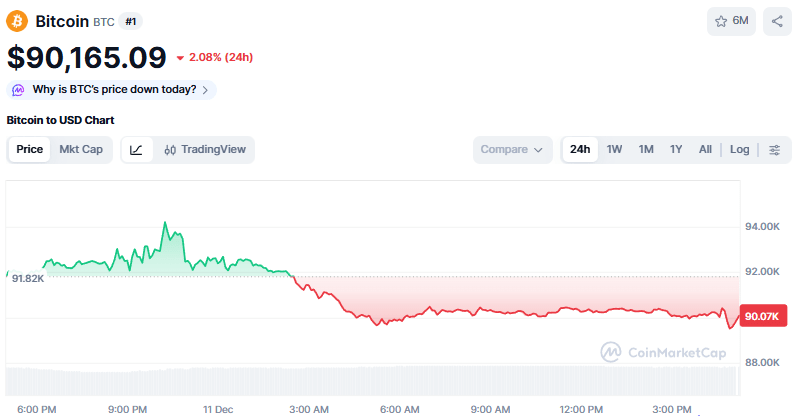This screenshot has width=801, height=416.
Task: Switch chart to Mkt Cap view
Action: point(81,150)
